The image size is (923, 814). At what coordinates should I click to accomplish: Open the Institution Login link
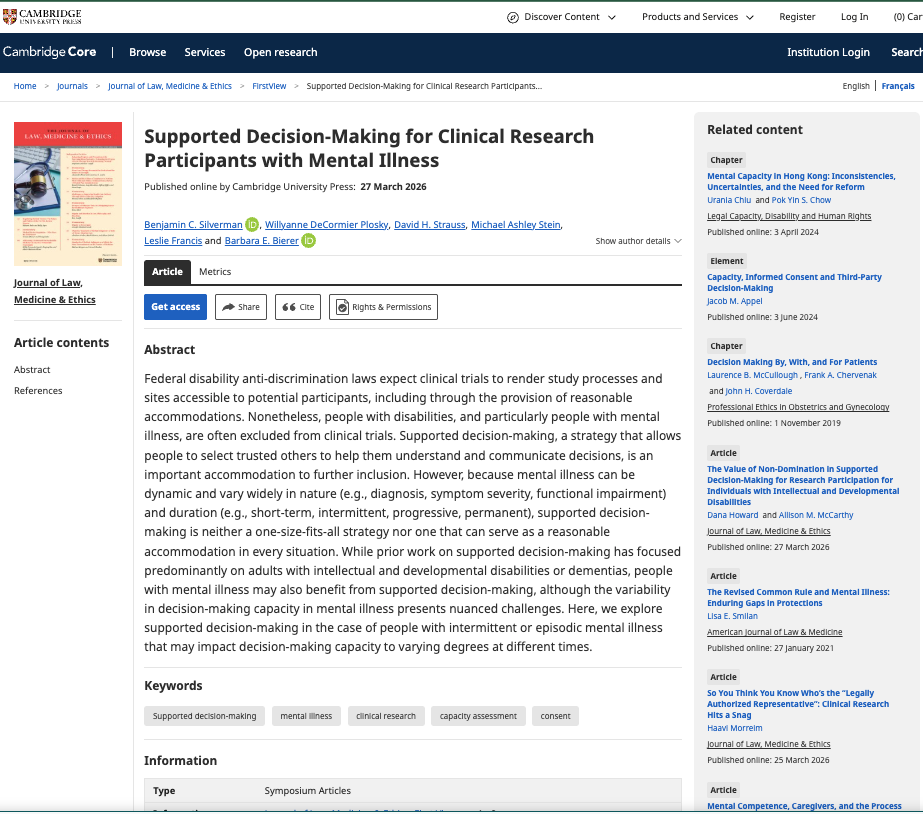click(828, 52)
